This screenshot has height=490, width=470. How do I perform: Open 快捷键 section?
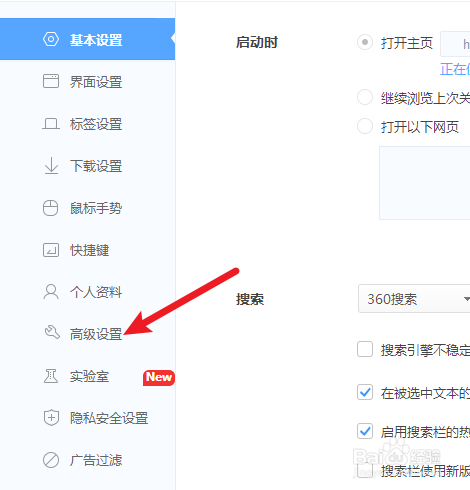pyautogui.click(x=87, y=250)
